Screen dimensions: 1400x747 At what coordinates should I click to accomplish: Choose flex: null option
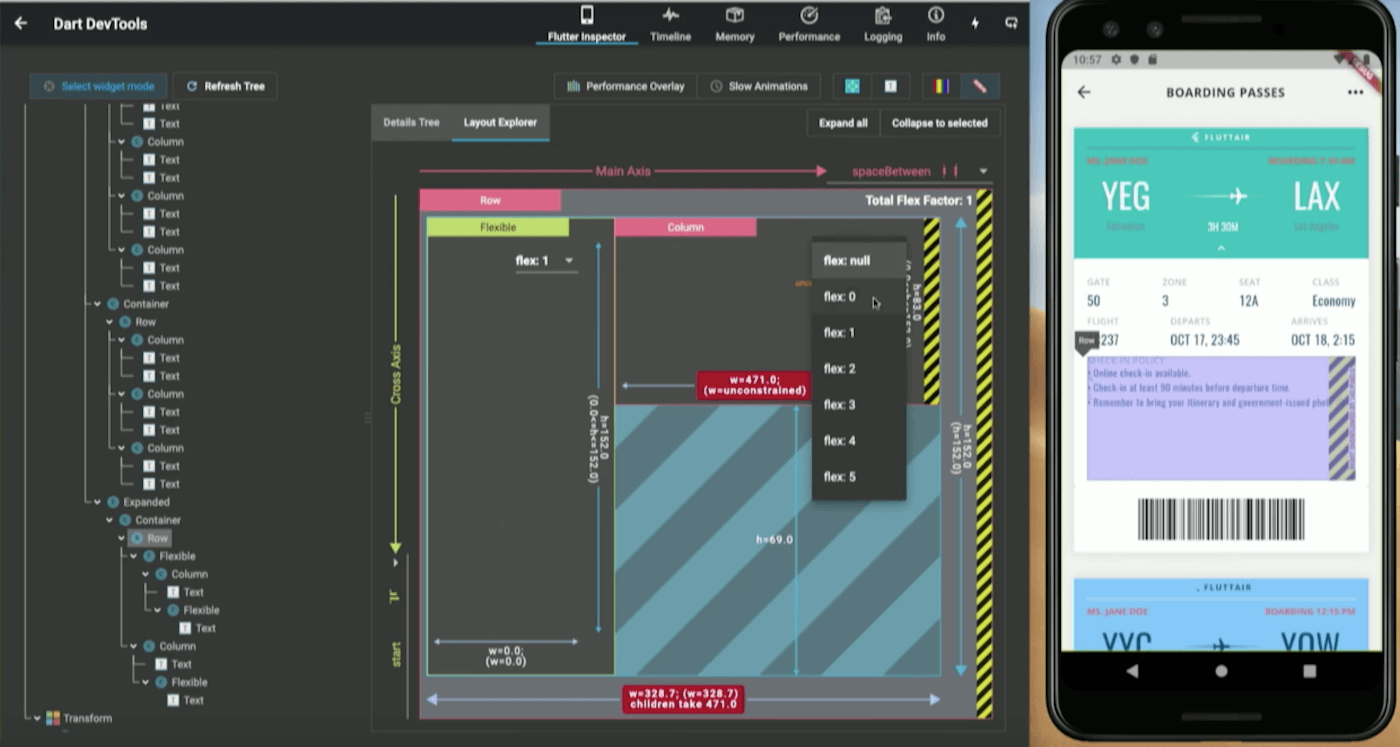[x=858, y=260]
